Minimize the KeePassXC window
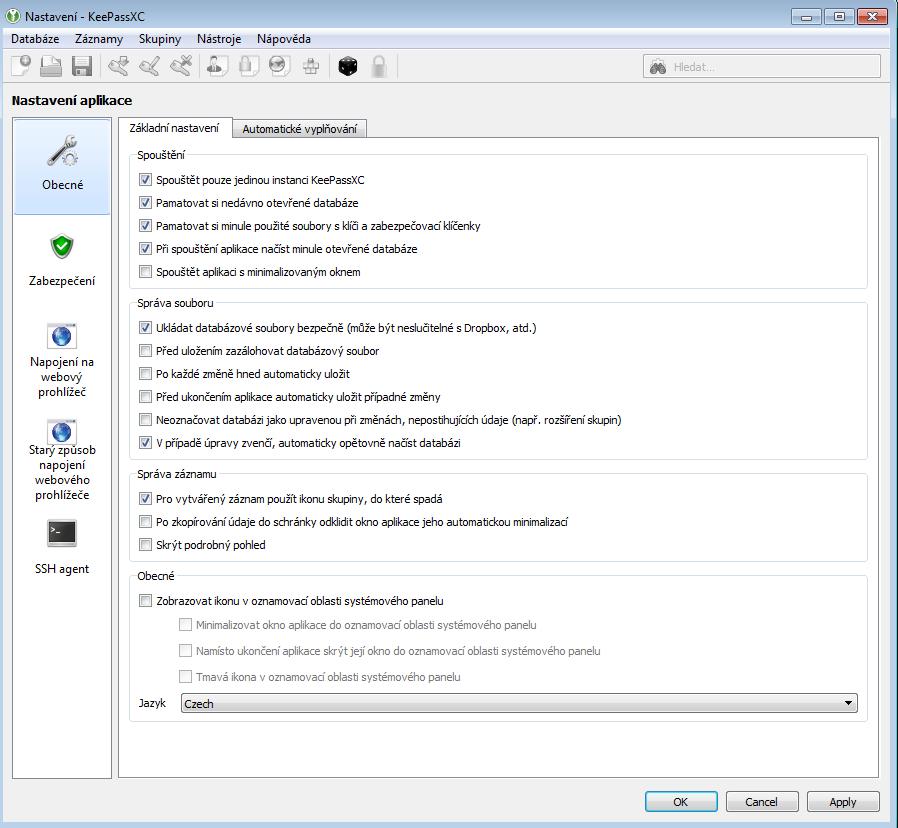Screen dimensions: 898x828 tap(806, 17)
